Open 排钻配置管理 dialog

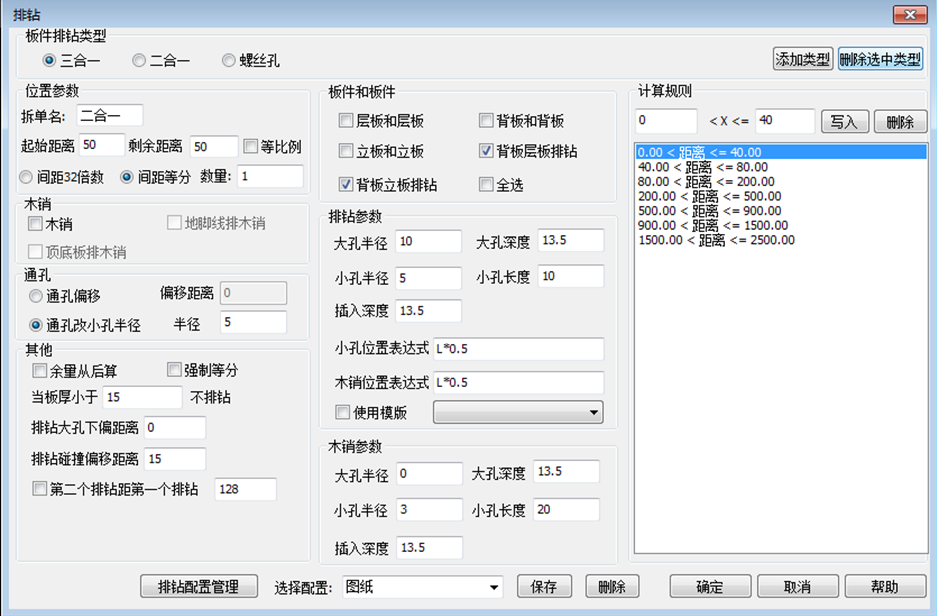(x=199, y=587)
